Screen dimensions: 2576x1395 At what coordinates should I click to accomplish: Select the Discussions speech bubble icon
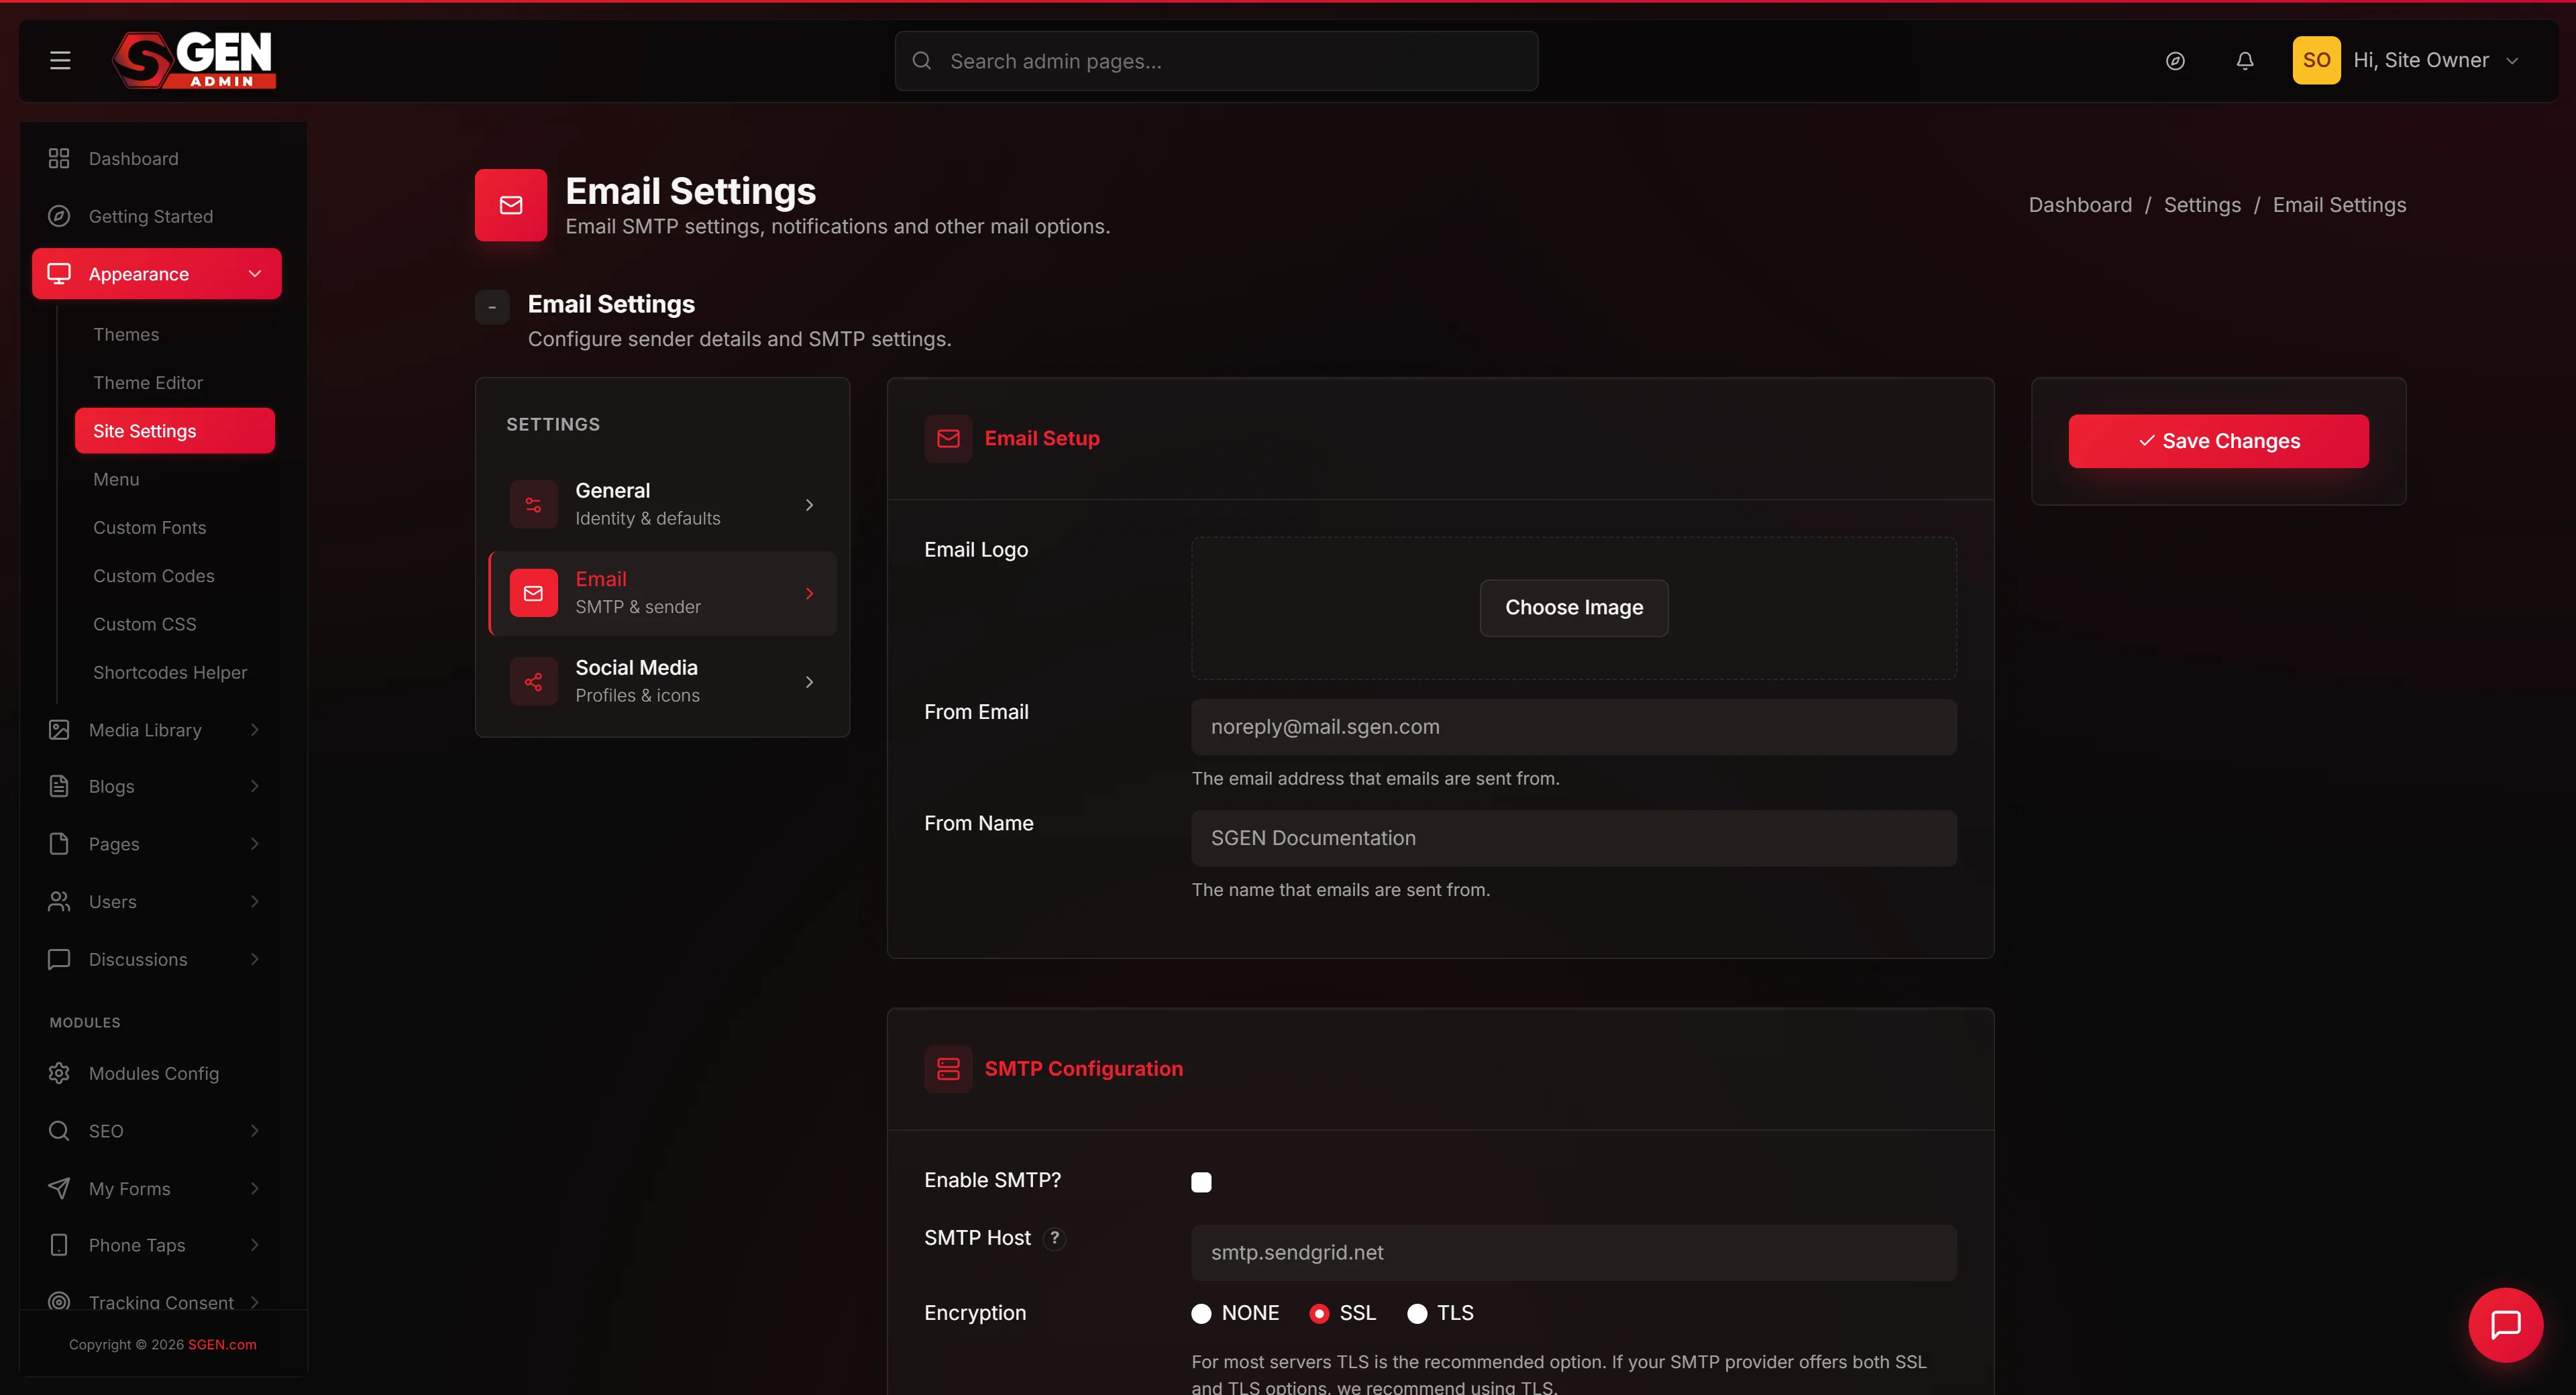point(59,959)
